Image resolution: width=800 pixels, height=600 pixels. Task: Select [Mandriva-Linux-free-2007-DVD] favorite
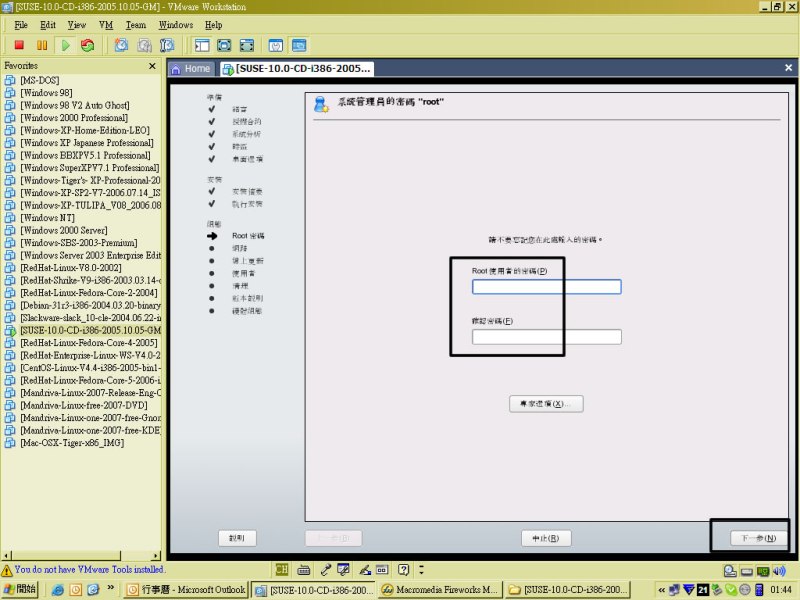(x=84, y=405)
